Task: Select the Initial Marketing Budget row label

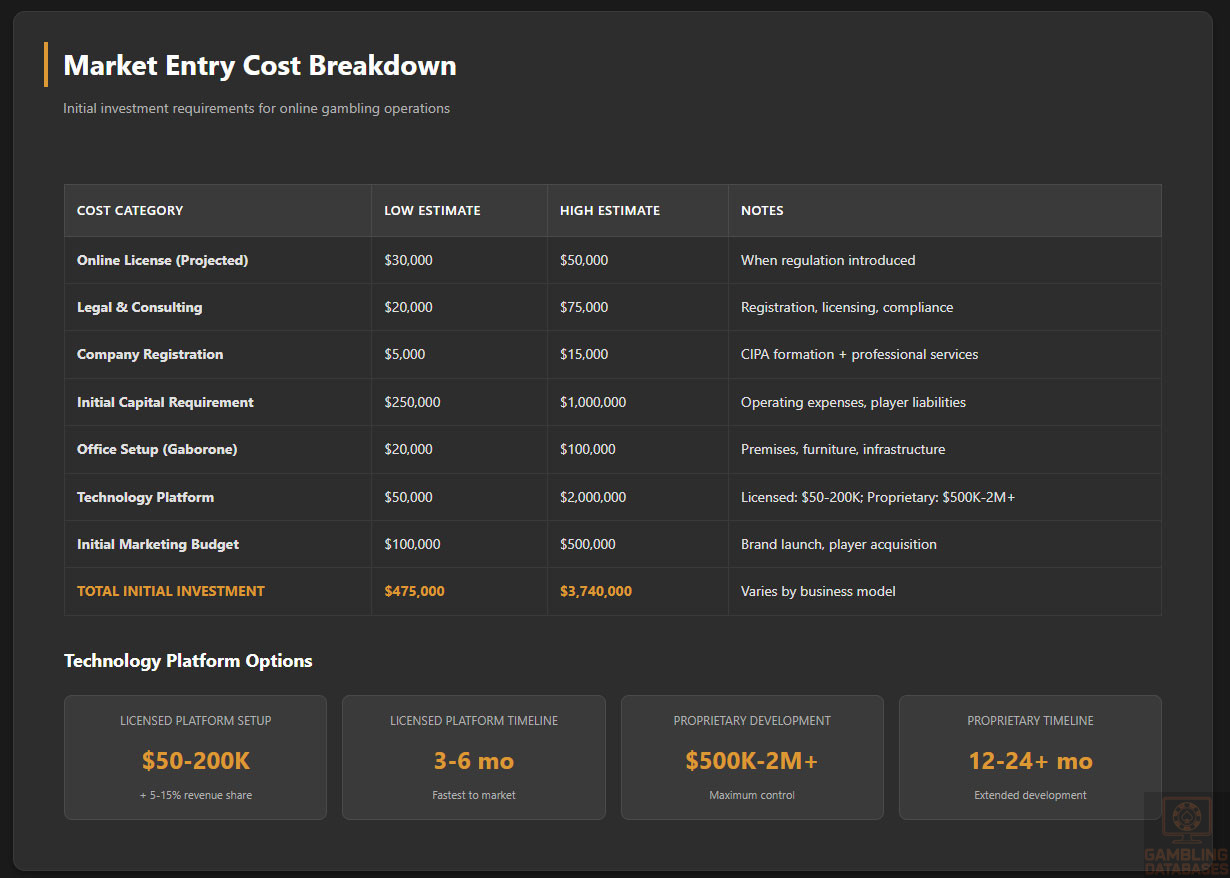Action: coord(158,544)
